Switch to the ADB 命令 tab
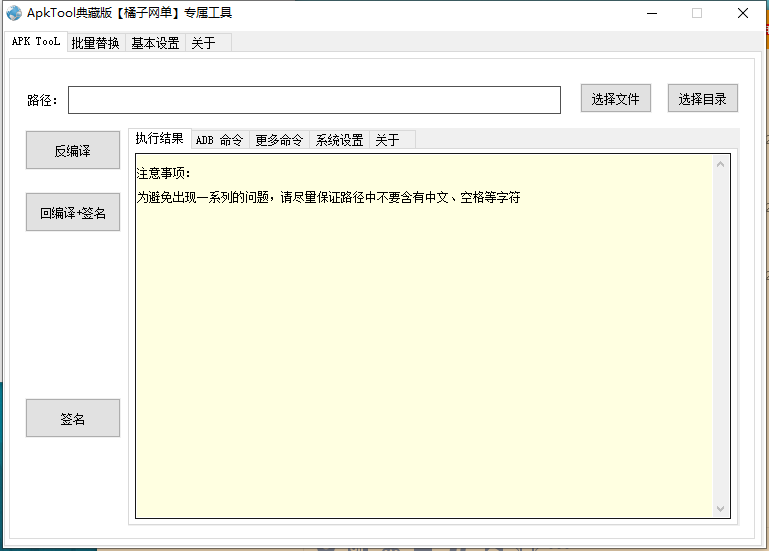The width and height of the screenshot is (769, 551). [219, 140]
